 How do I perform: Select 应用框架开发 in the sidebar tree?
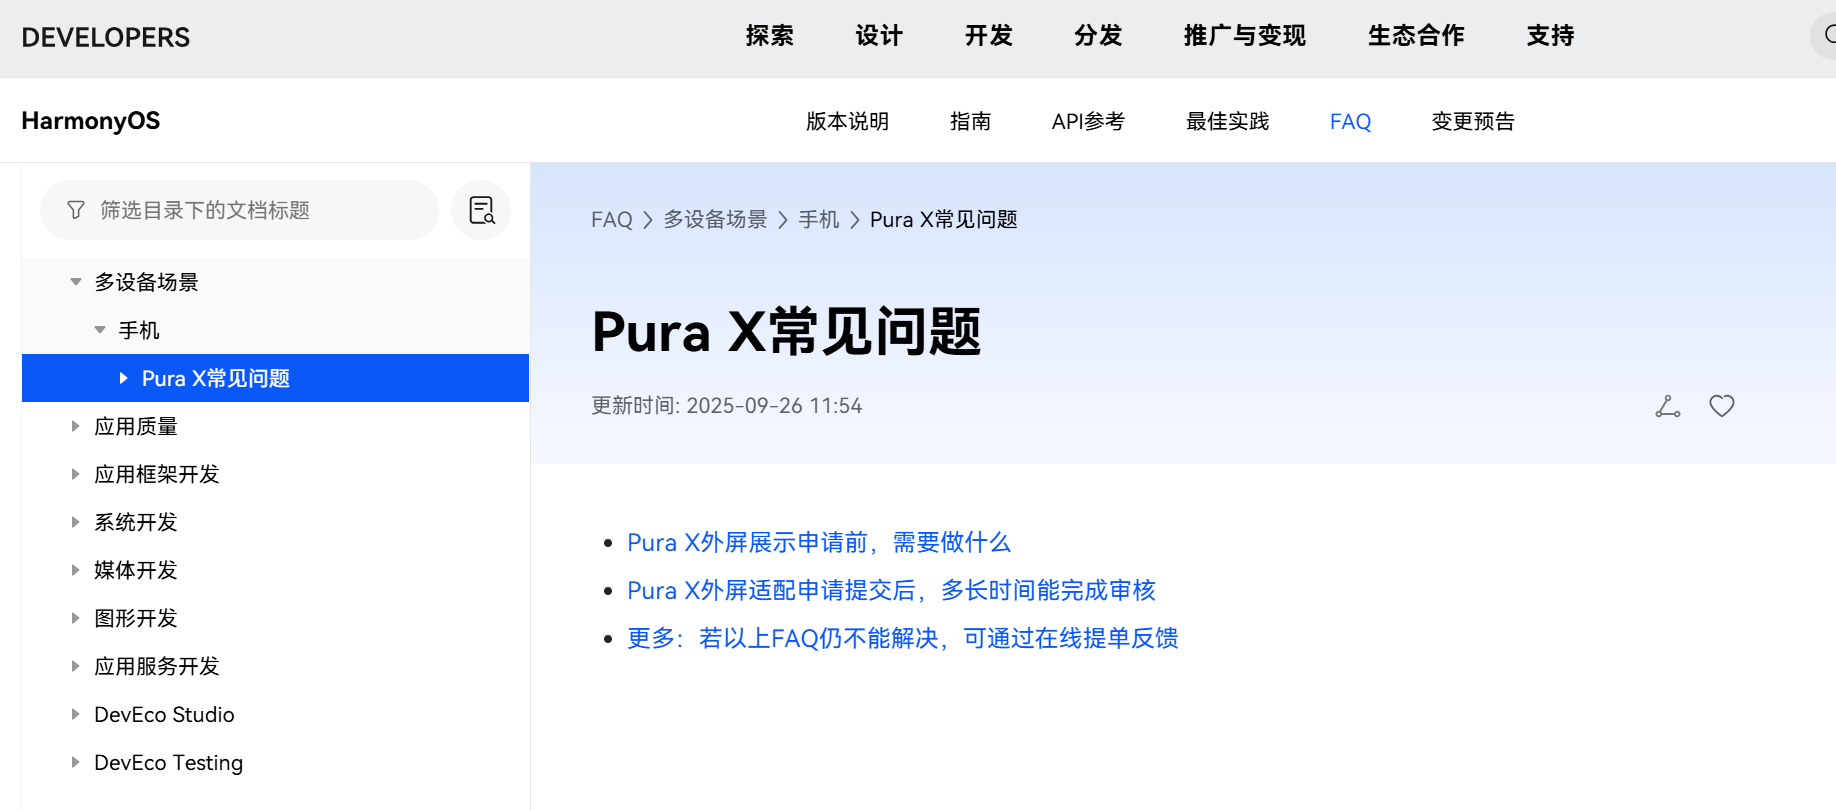pyautogui.click(x=157, y=474)
